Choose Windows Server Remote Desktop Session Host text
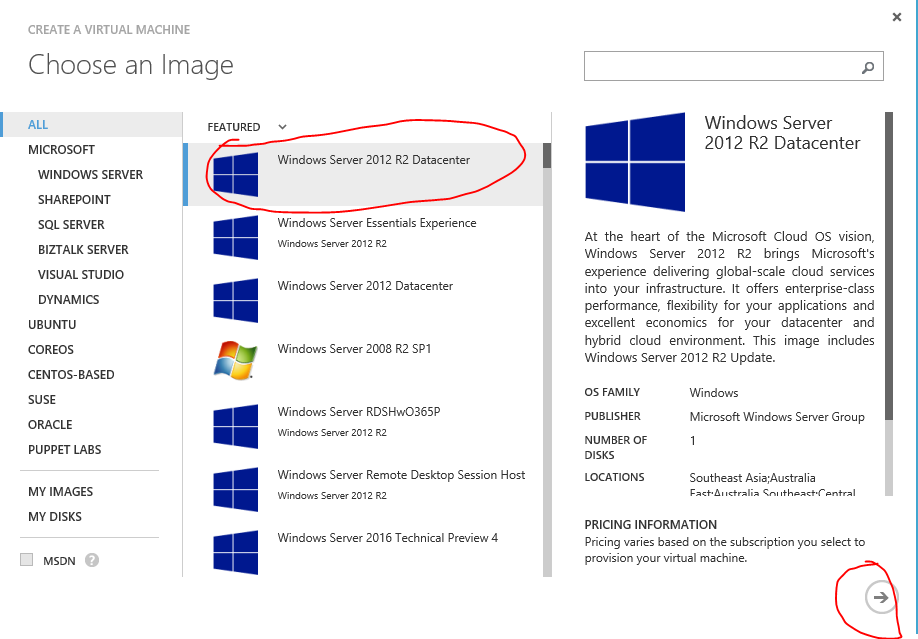The height and width of the screenshot is (639, 918). point(401,475)
